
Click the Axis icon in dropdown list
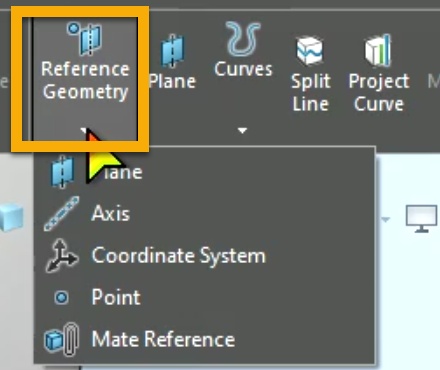pos(61,214)
